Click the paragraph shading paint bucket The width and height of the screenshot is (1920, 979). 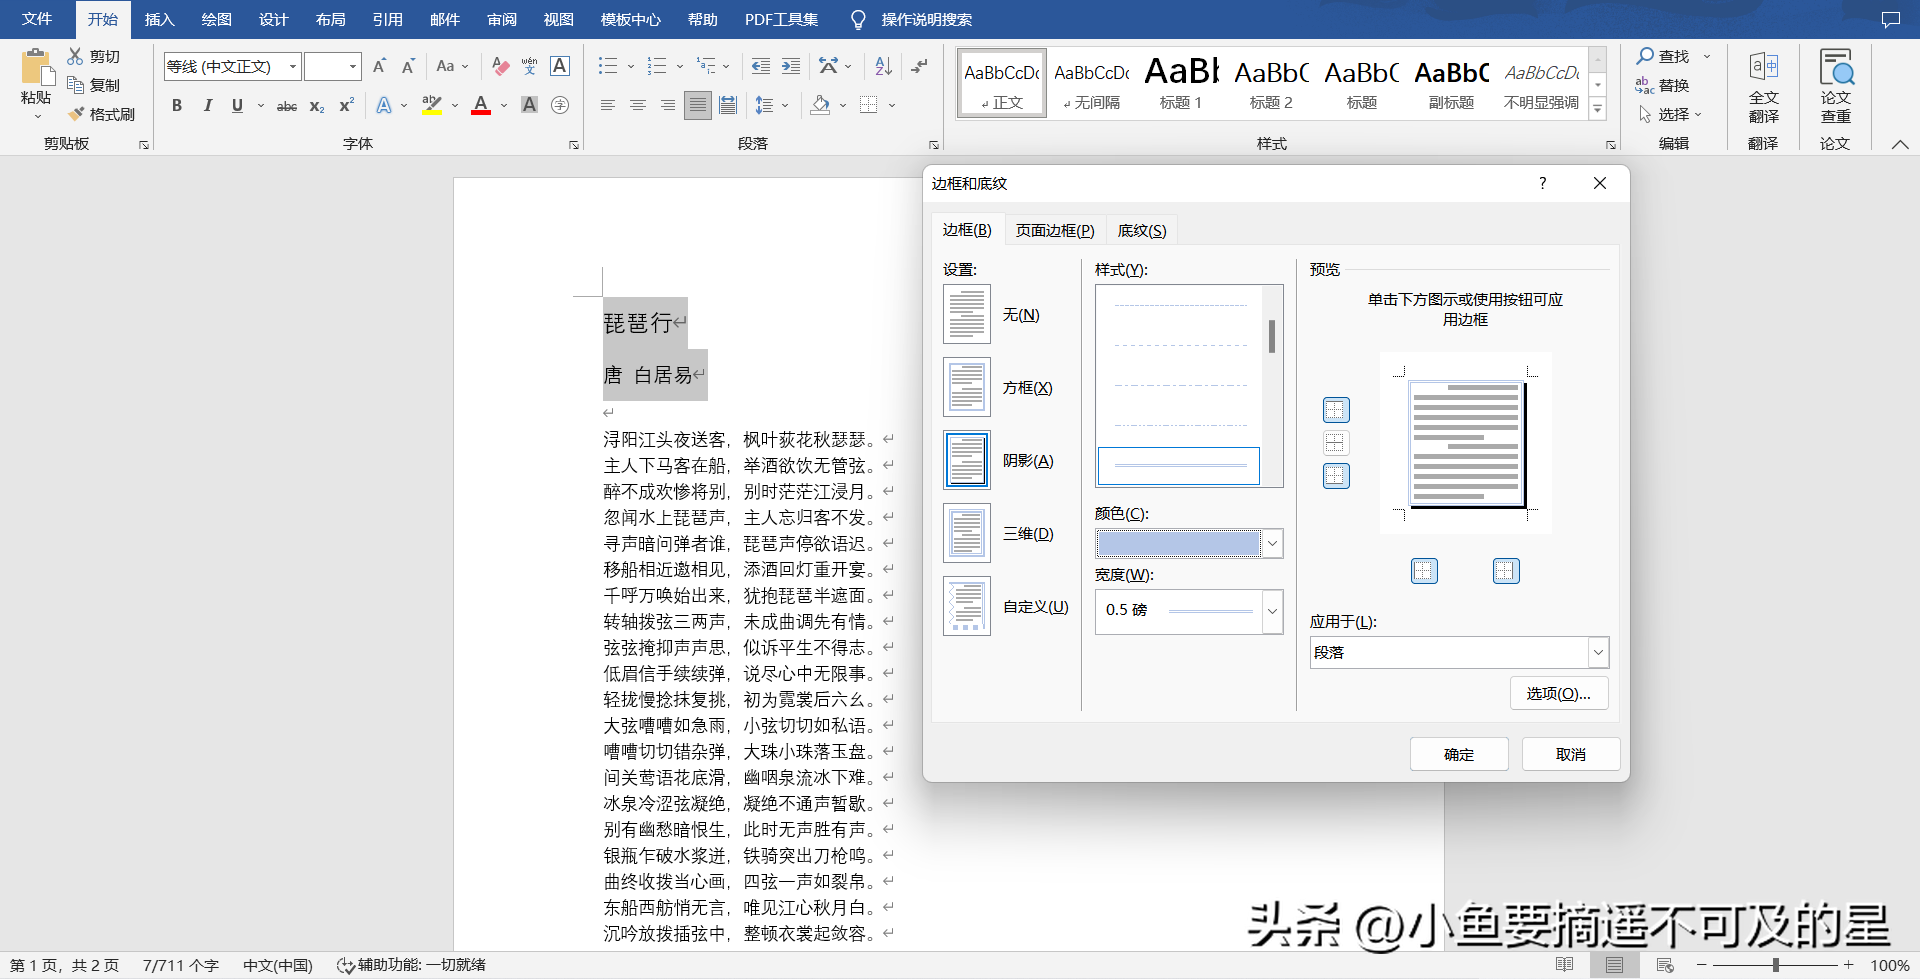(821, 105)
